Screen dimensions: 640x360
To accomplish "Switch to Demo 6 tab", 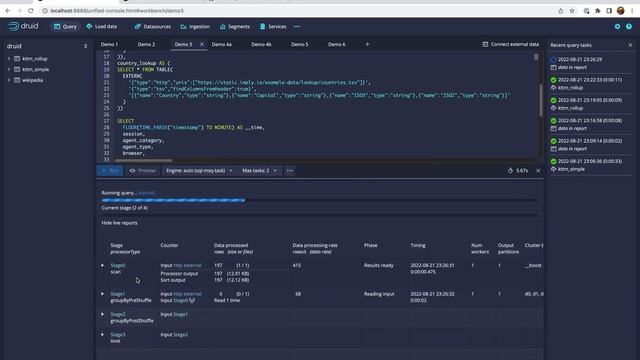I will 336,44.
